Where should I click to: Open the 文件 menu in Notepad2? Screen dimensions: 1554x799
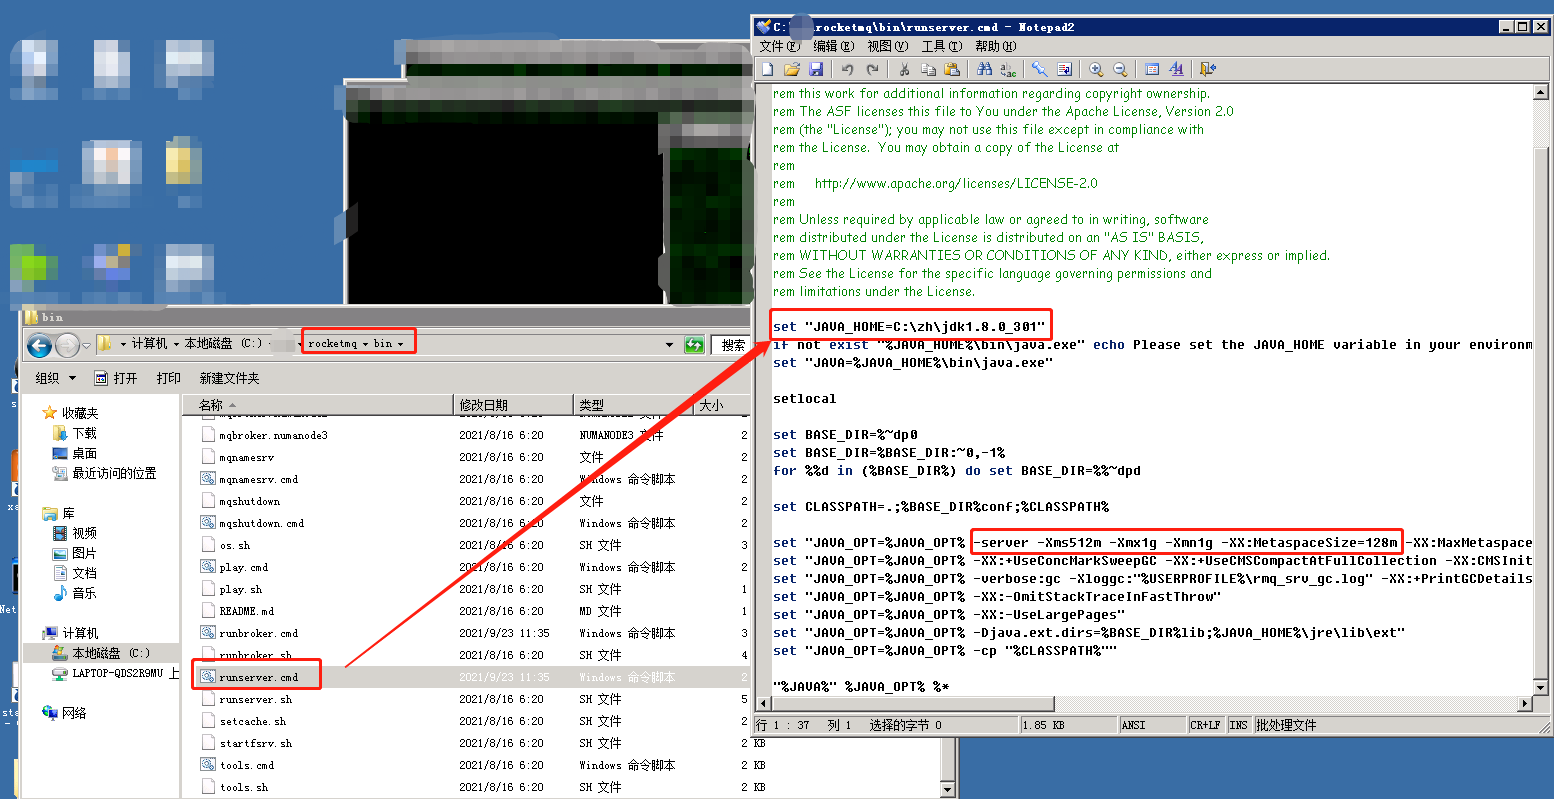779,46
